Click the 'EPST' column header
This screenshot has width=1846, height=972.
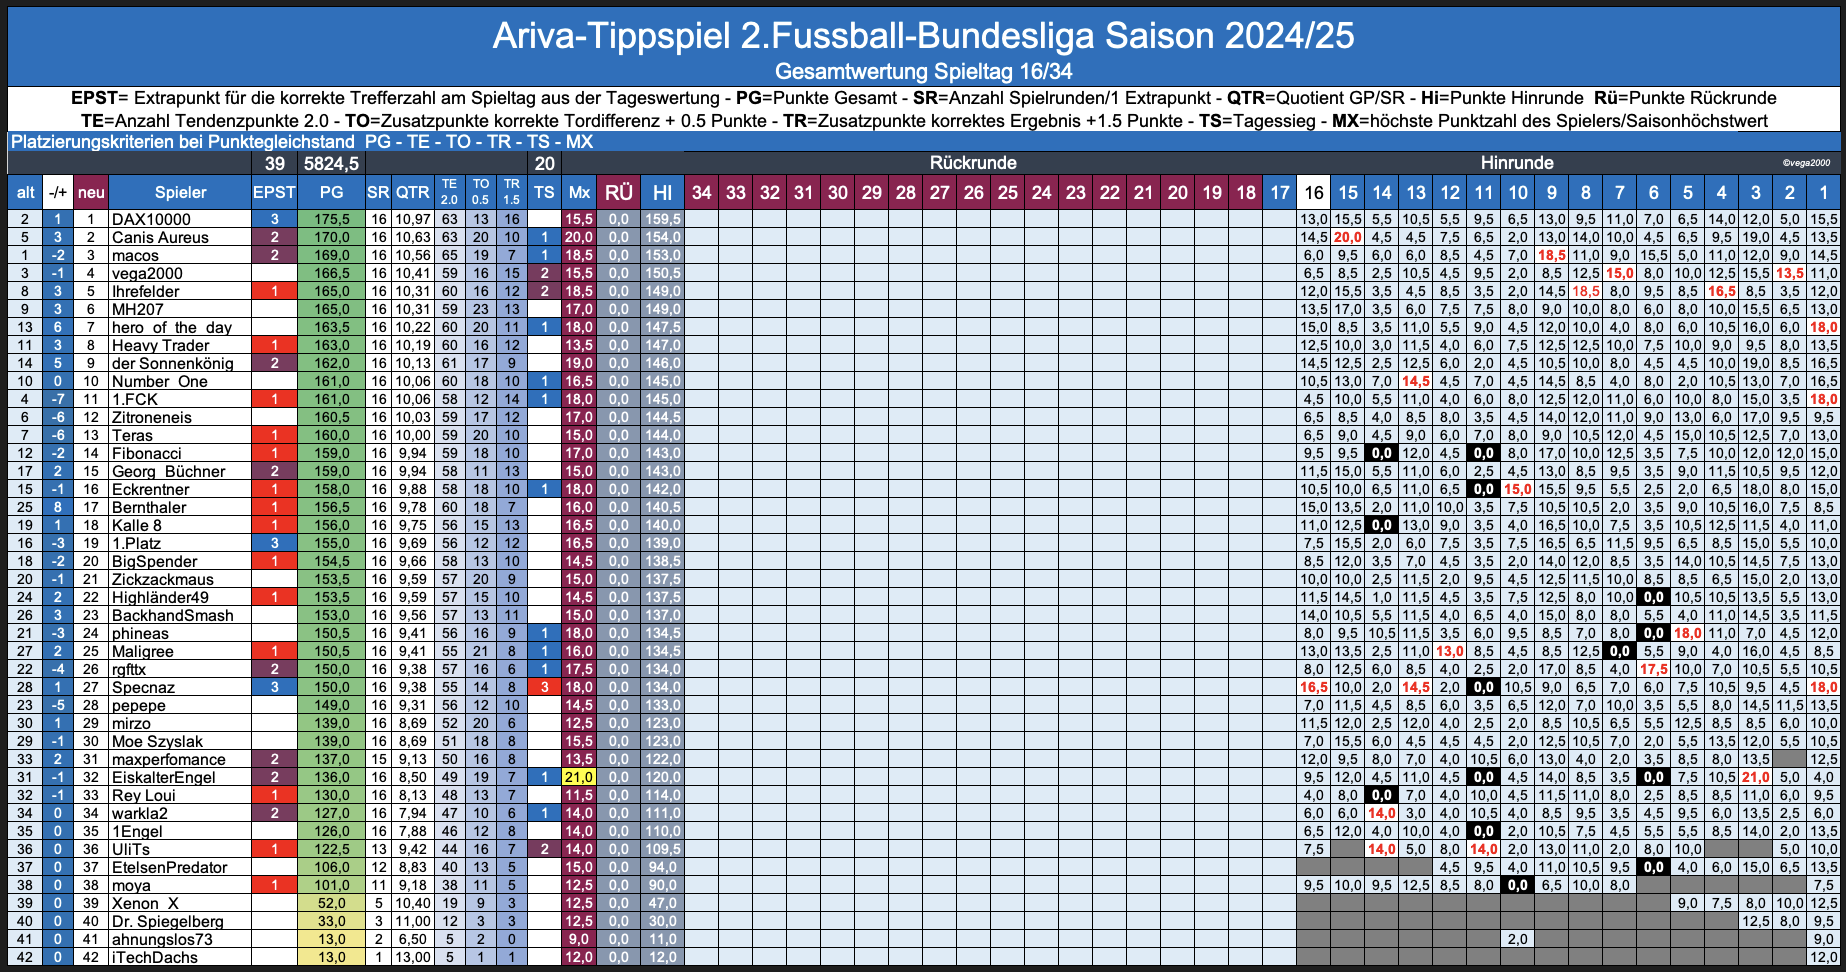pyautogui.click(x=273, y=193)
